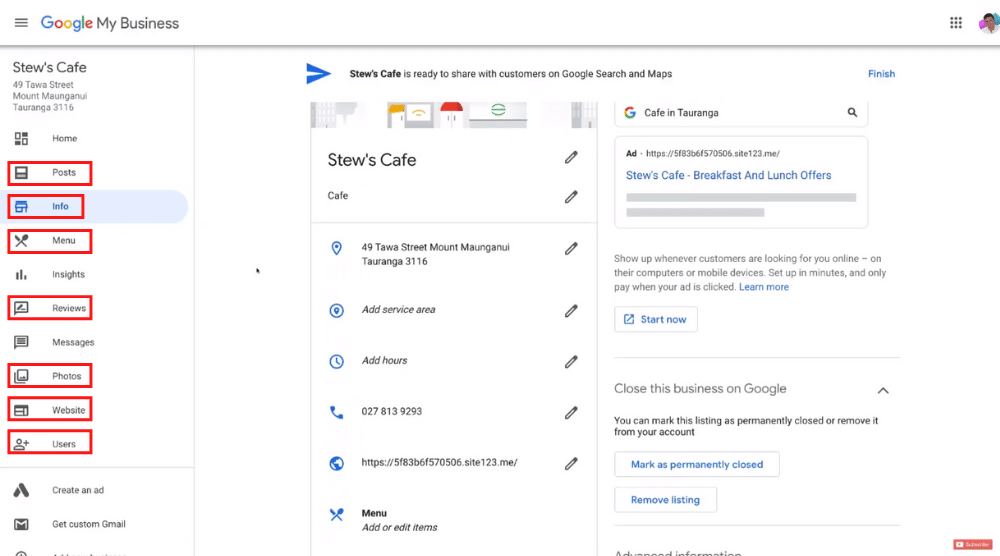This screenshot has width=1000, height=556.
Task: Click the Users add-person icon
Action: [21, 444]
